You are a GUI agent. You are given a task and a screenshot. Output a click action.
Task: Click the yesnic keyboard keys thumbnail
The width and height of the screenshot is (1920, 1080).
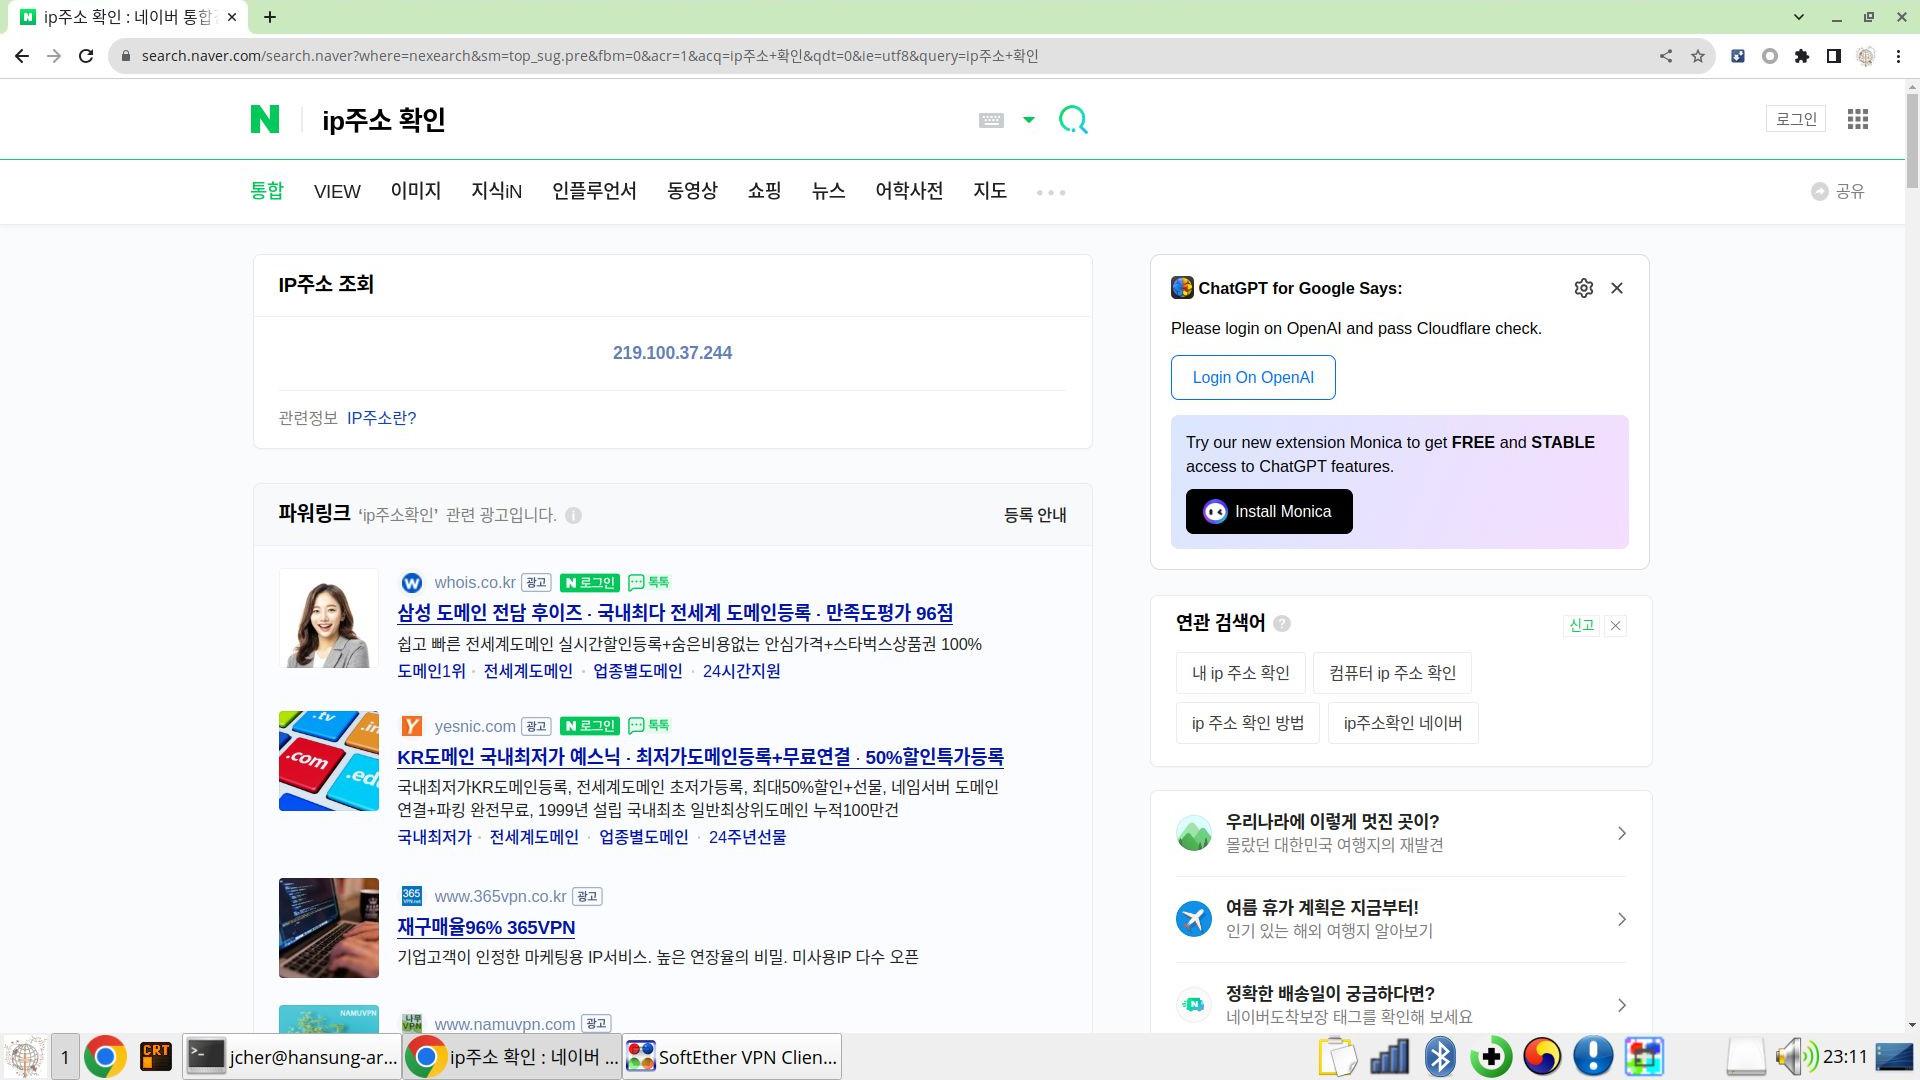click(329, 761)
